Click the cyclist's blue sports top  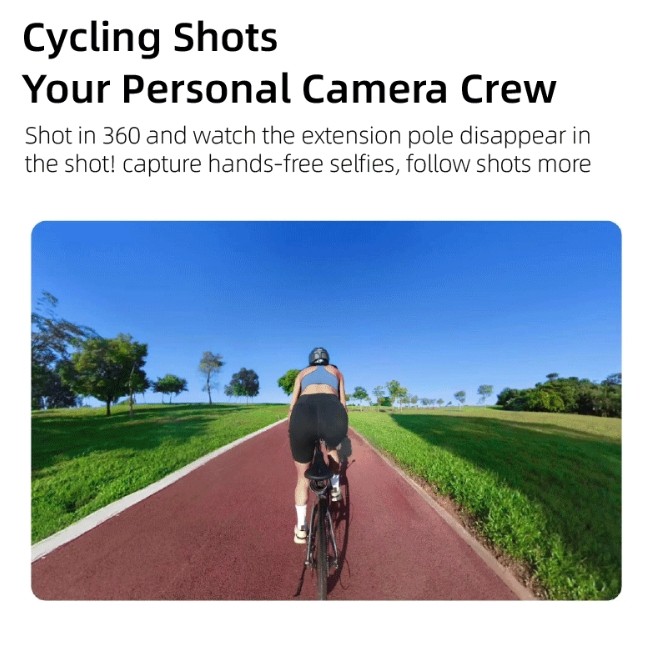click(319, 378)
